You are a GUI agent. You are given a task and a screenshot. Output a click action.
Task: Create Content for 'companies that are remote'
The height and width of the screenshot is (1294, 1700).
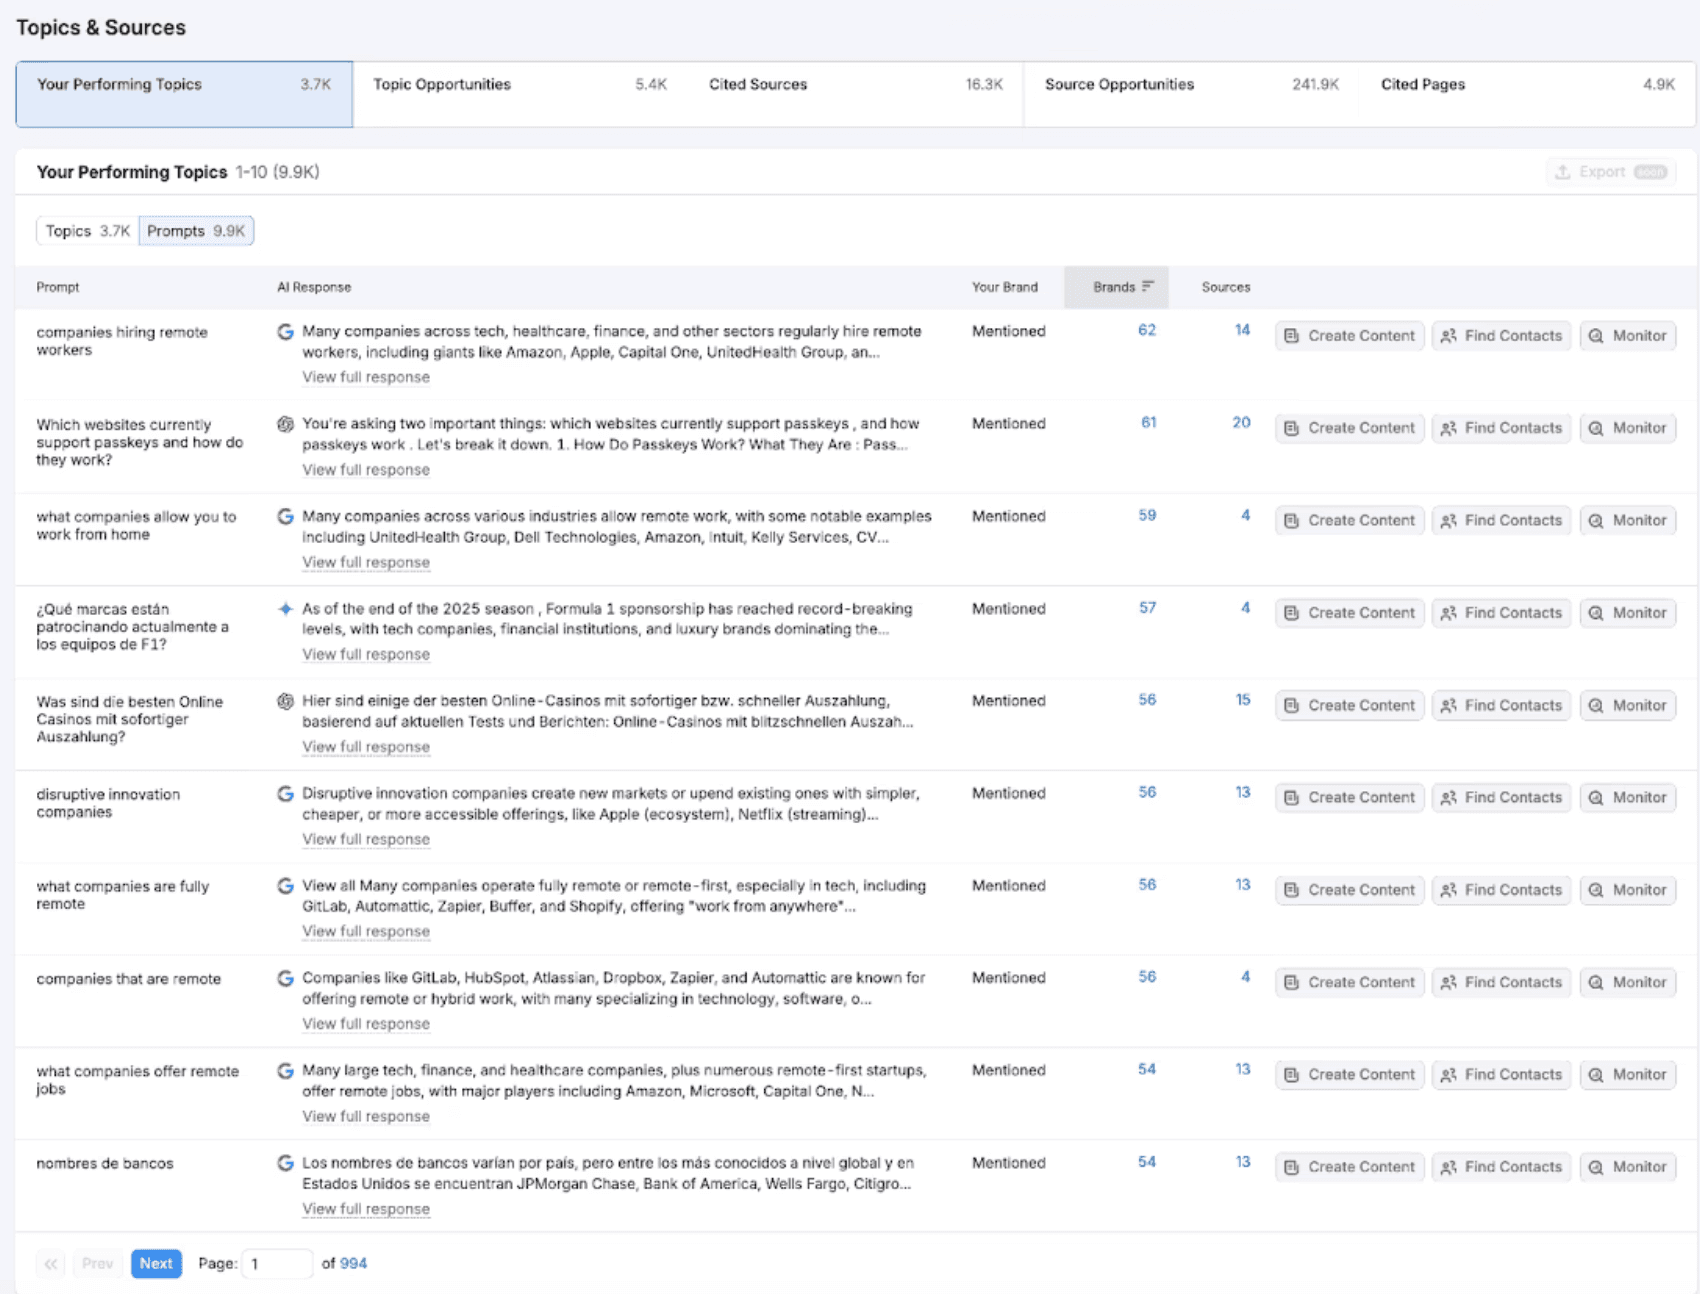click(1350, 983)
